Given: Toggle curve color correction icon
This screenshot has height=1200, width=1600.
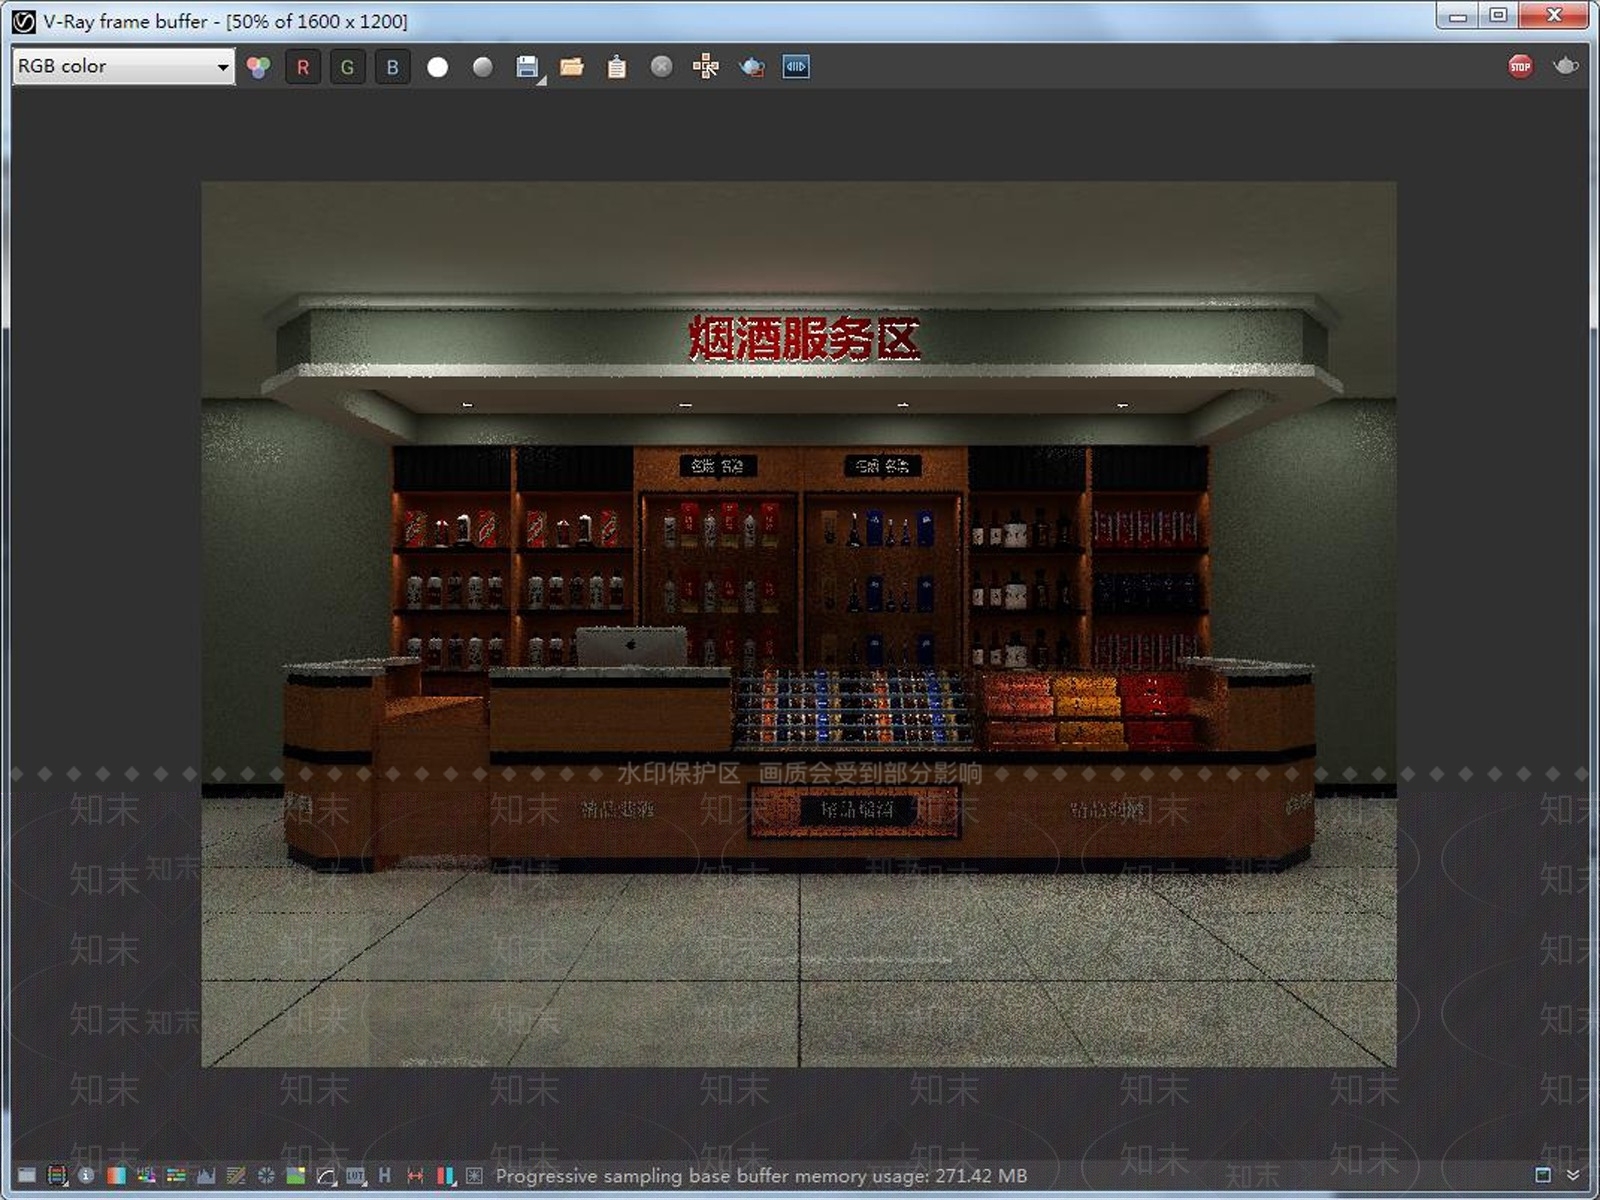Looking at the screenshot, I should 236,1175.
